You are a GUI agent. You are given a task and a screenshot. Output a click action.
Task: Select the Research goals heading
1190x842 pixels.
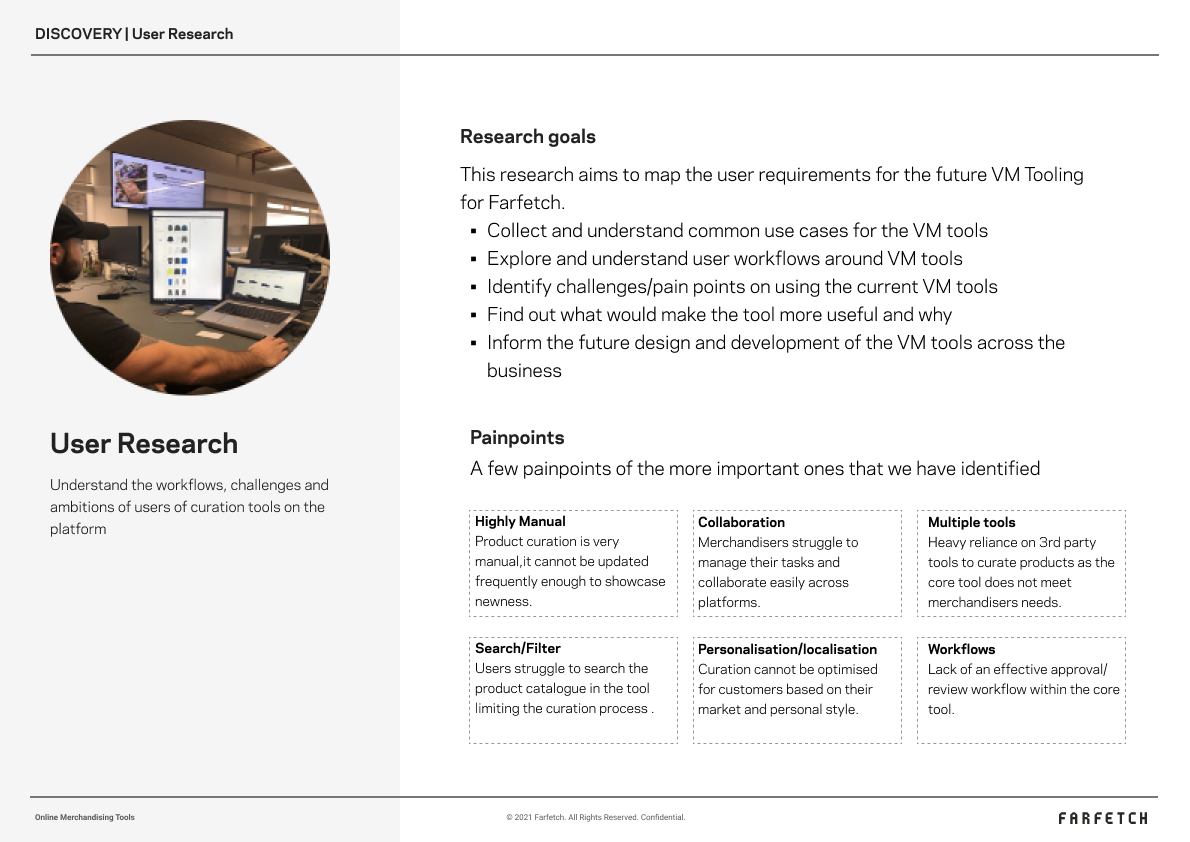tap(527, 137)
